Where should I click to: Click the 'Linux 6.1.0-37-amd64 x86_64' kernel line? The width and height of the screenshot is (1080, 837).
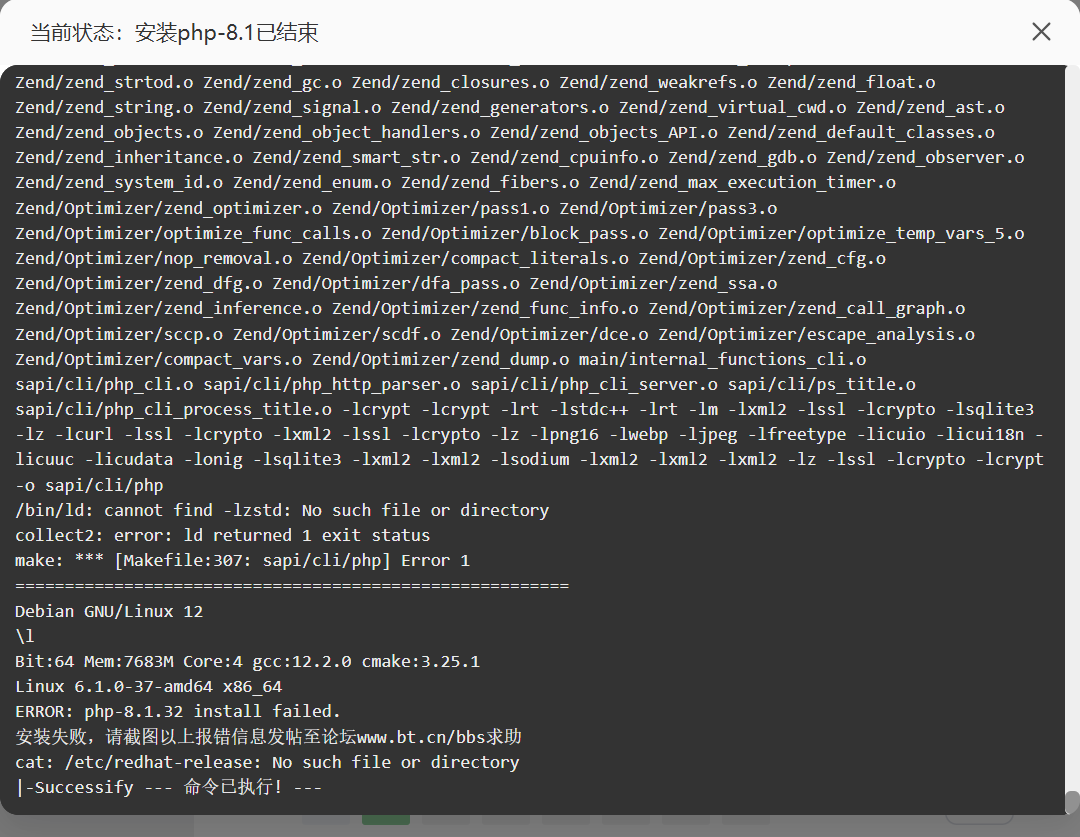148,687
